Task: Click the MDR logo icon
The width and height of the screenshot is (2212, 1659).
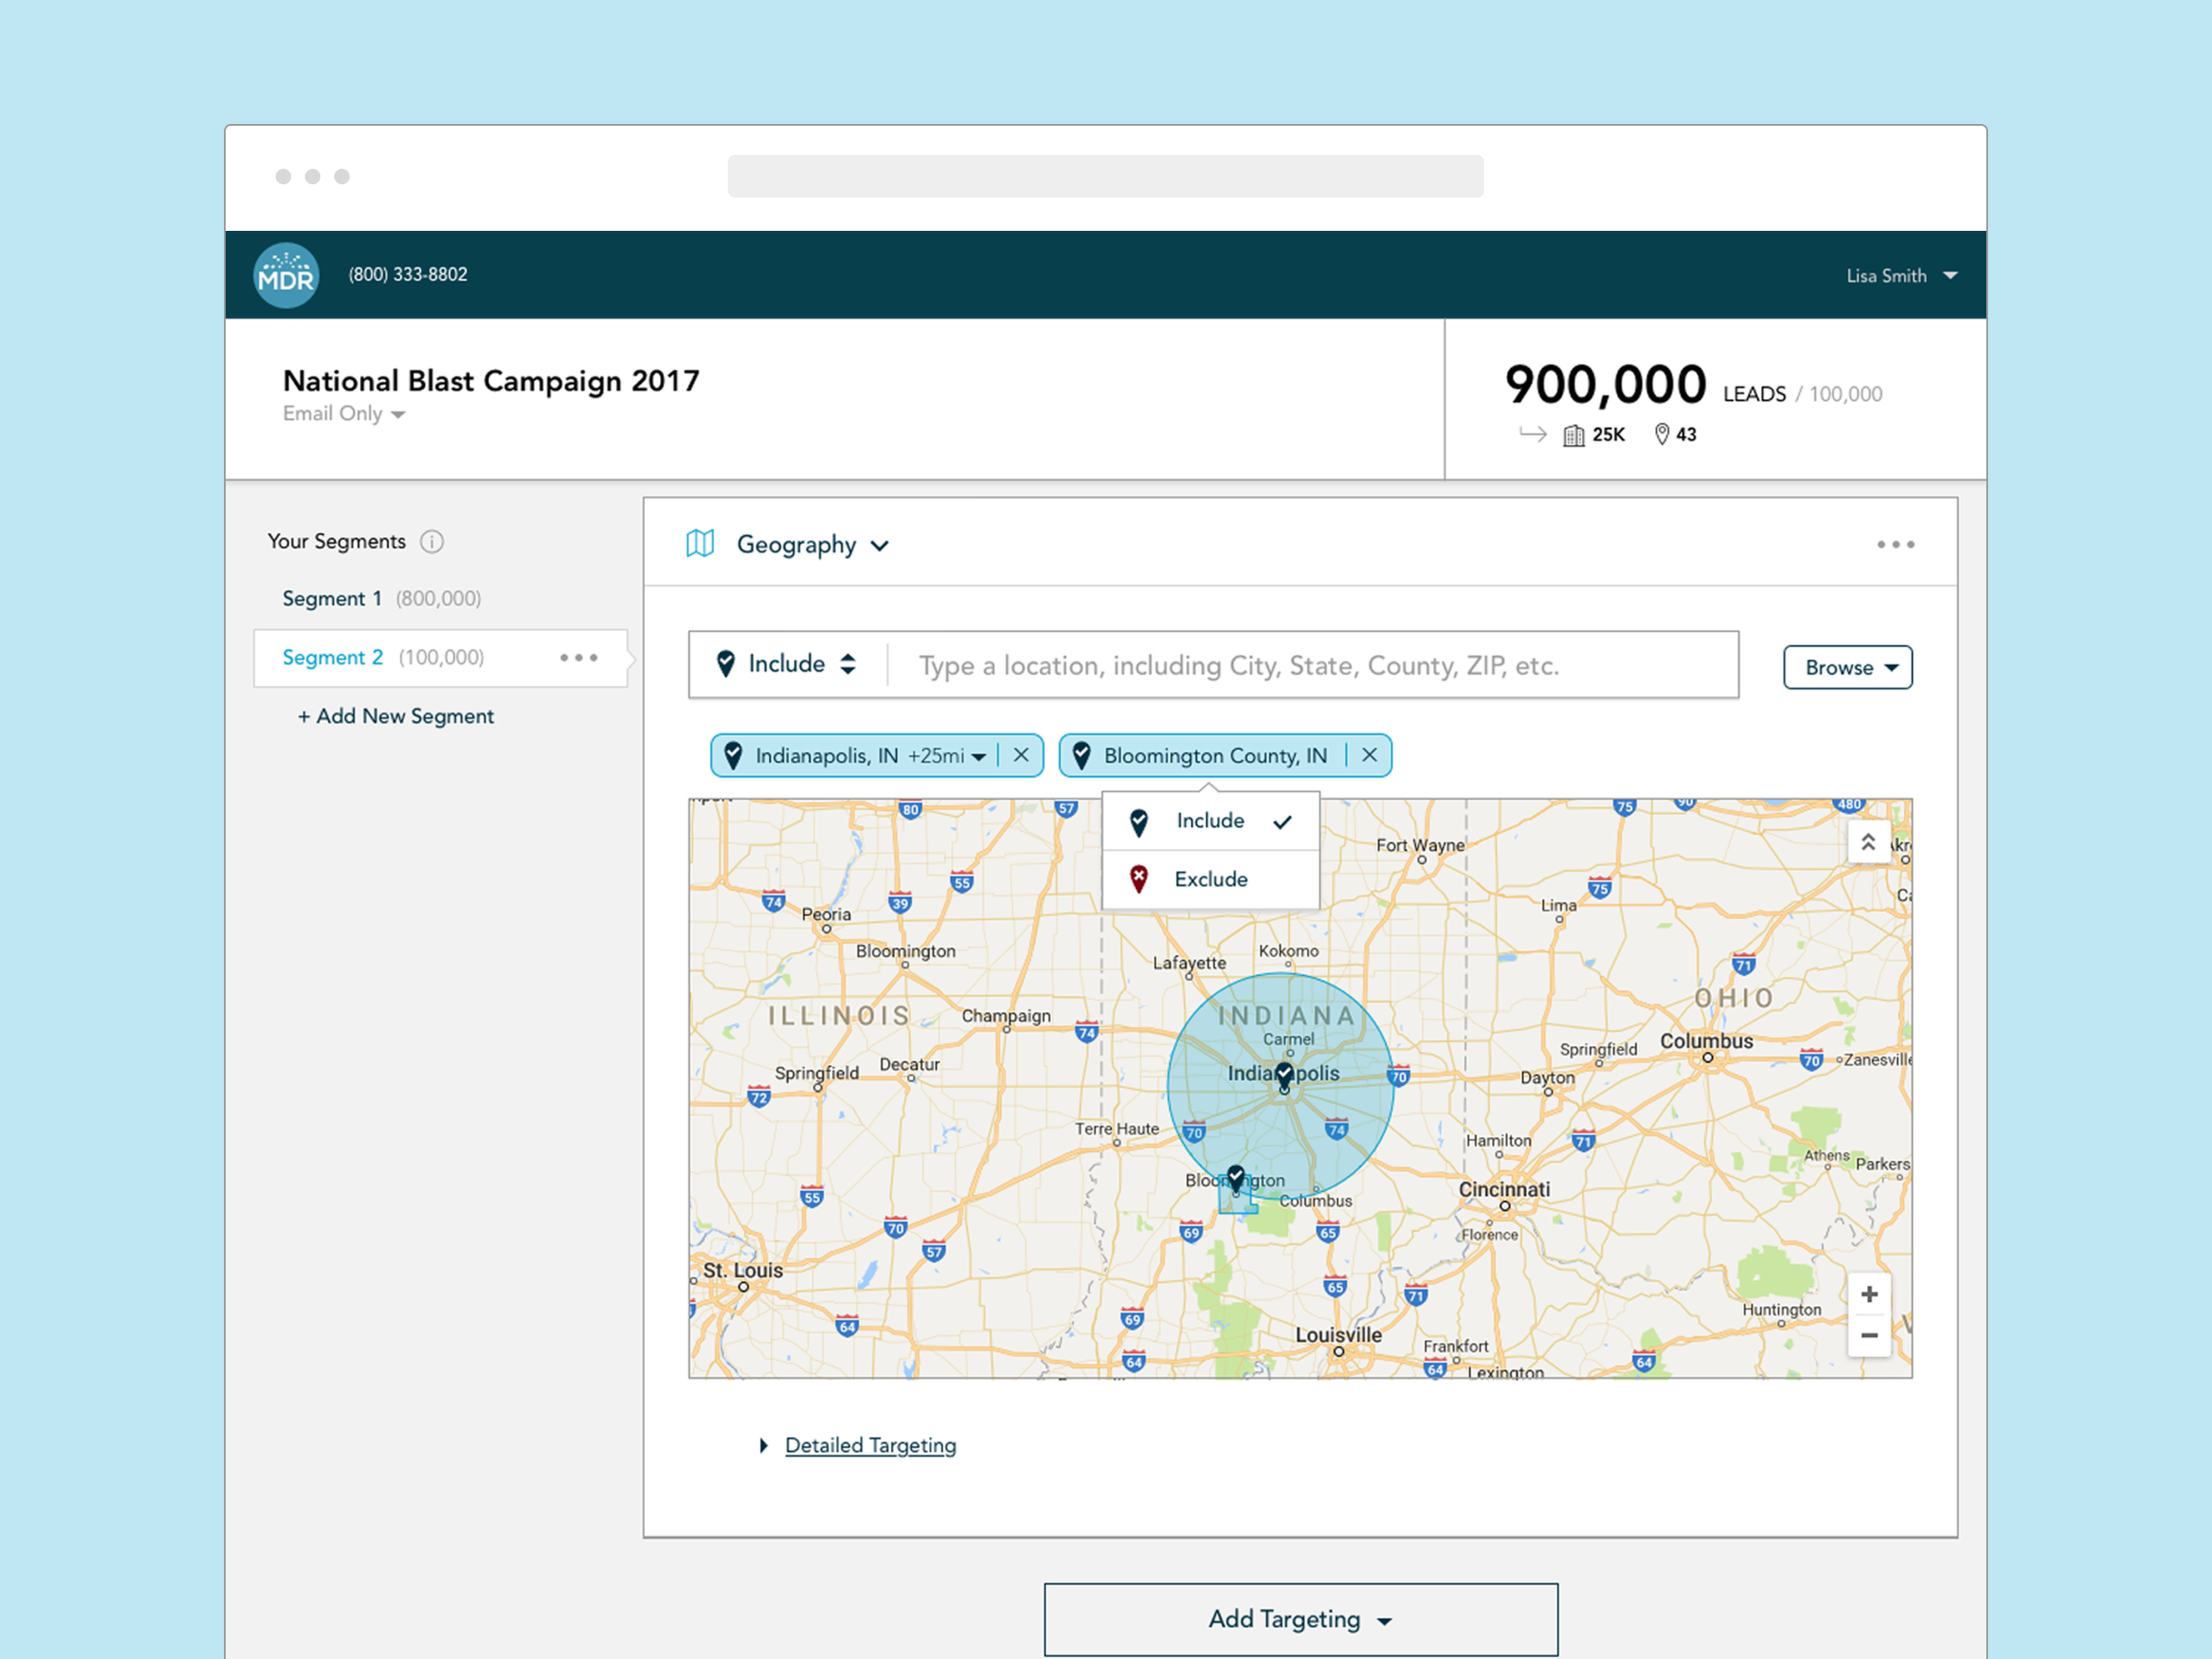Action: pyautogui.click(x=286, y=275)
